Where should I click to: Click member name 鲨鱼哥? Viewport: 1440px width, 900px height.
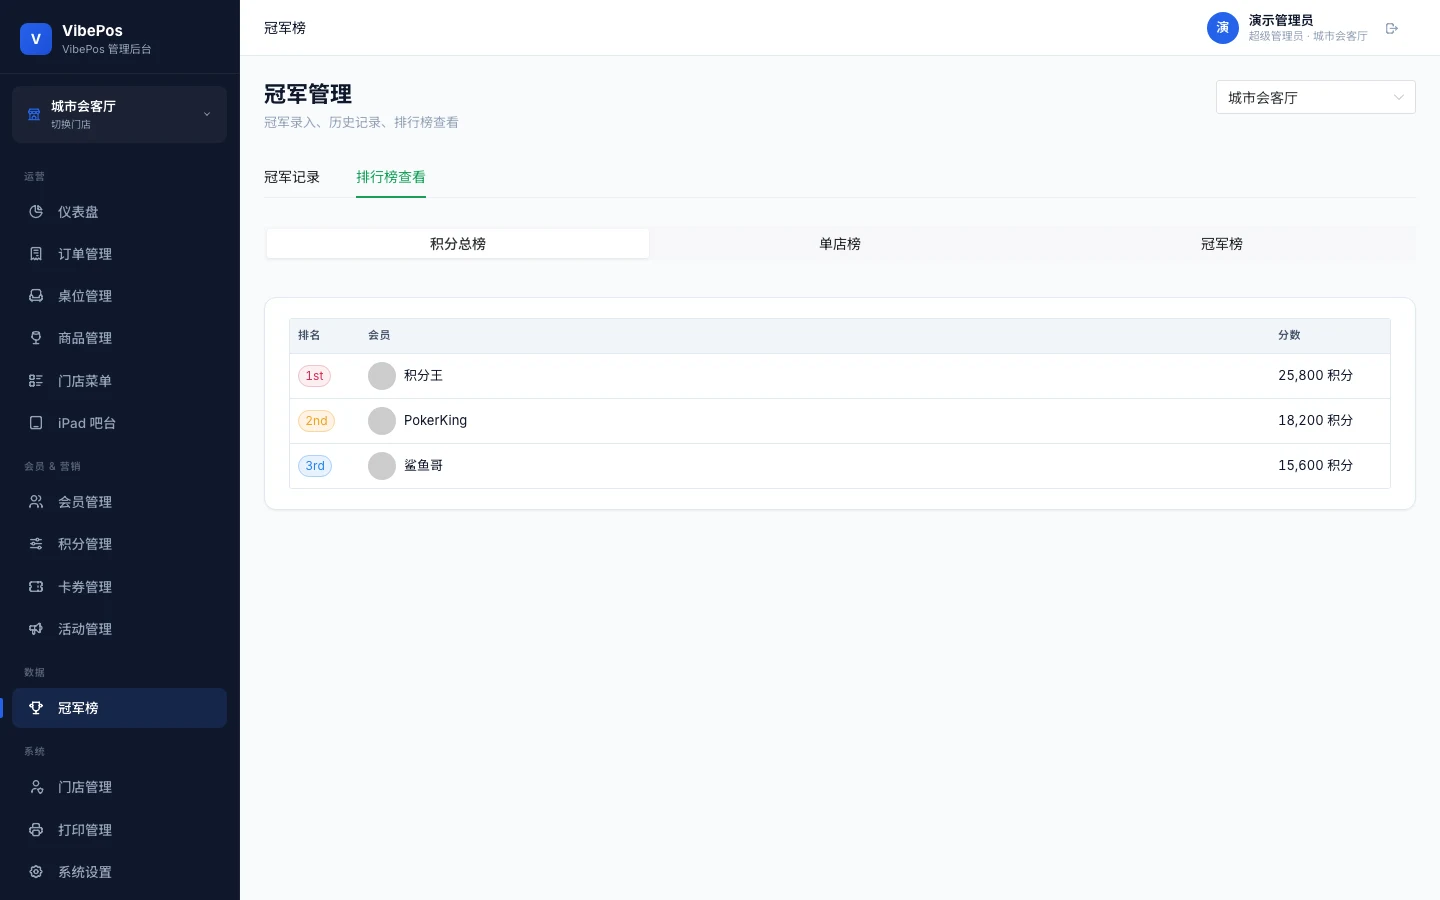tap(423, 466)
